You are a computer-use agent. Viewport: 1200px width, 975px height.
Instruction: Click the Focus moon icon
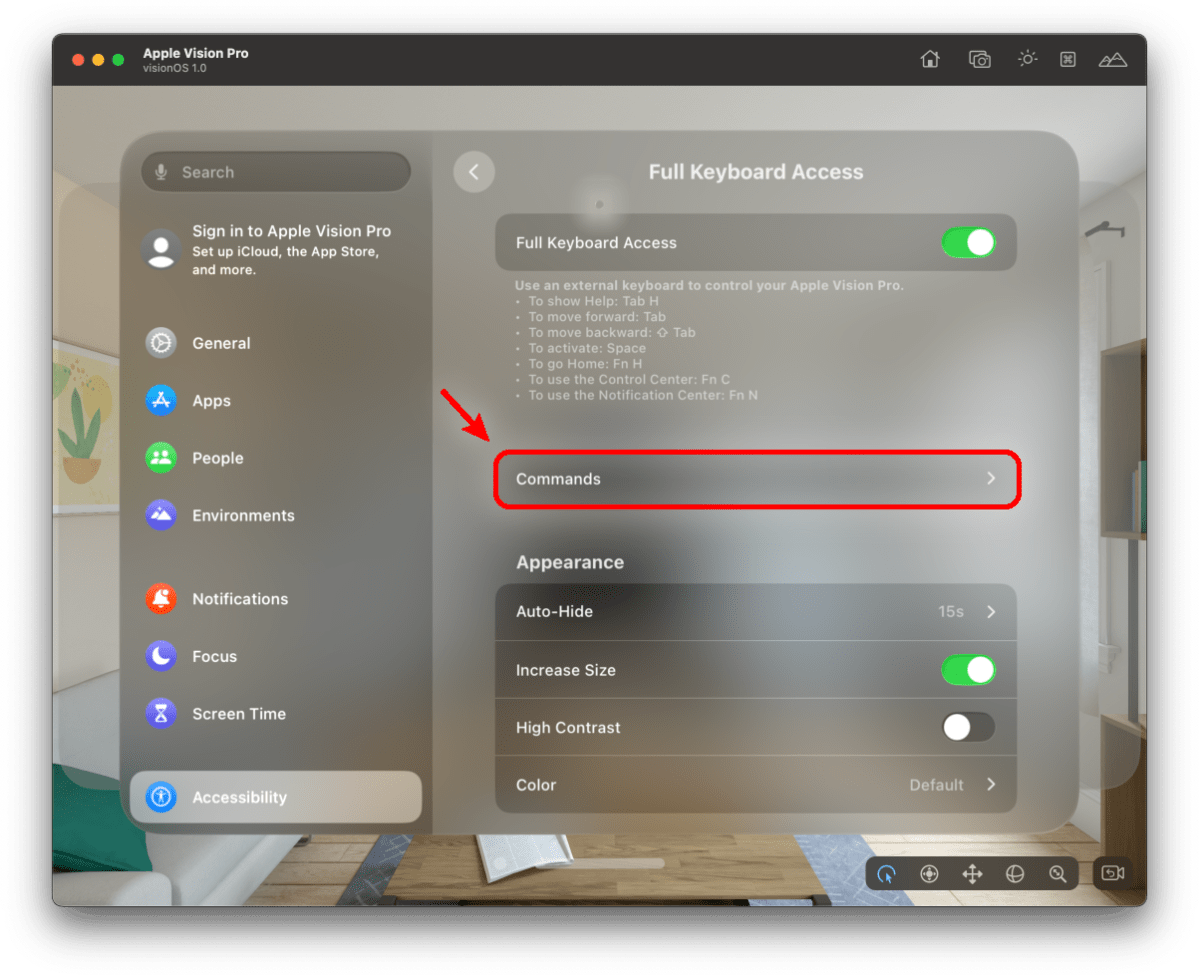coord(160,656)
